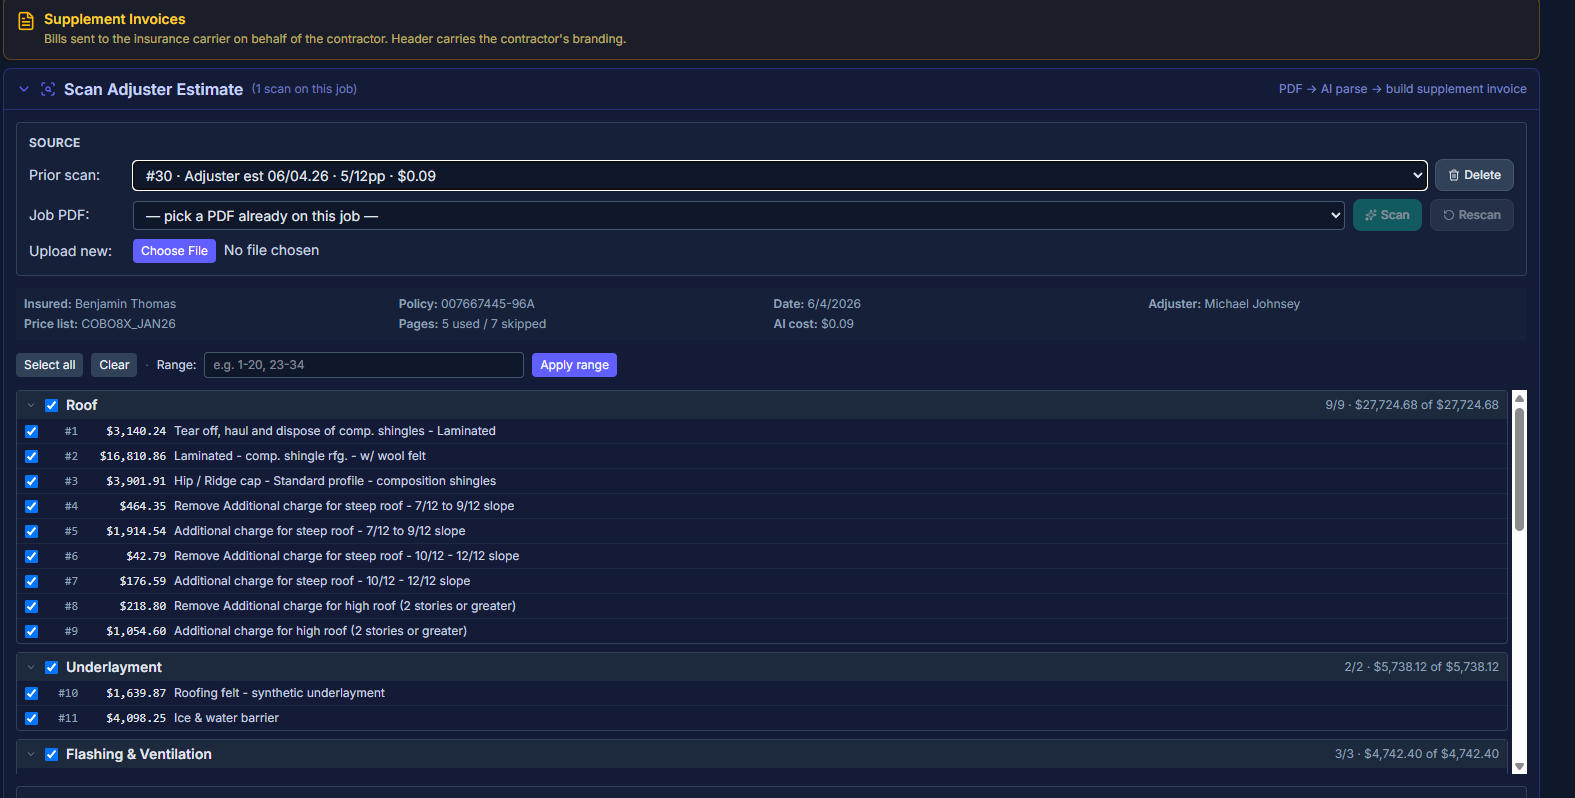Open the Prior scan dropdown
Viewport: 1575px width, 798px height.
point(779,175)
